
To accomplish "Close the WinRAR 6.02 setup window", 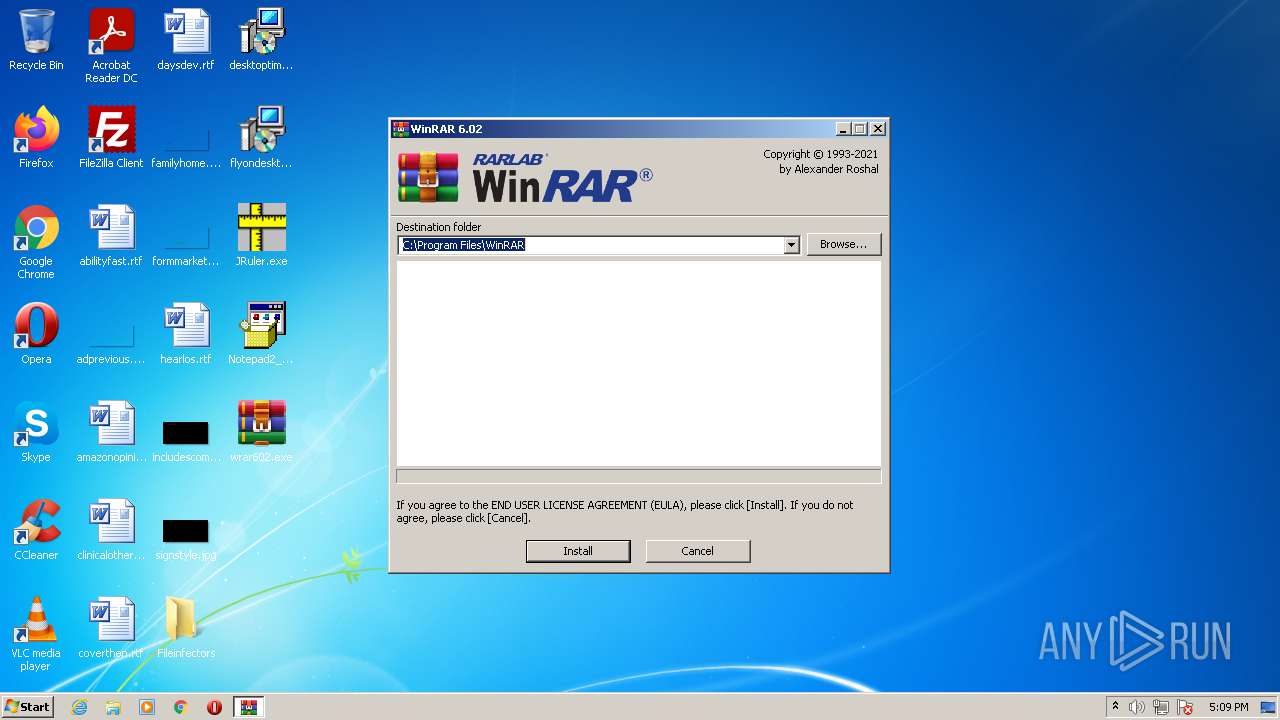I will tap(877, 129).
